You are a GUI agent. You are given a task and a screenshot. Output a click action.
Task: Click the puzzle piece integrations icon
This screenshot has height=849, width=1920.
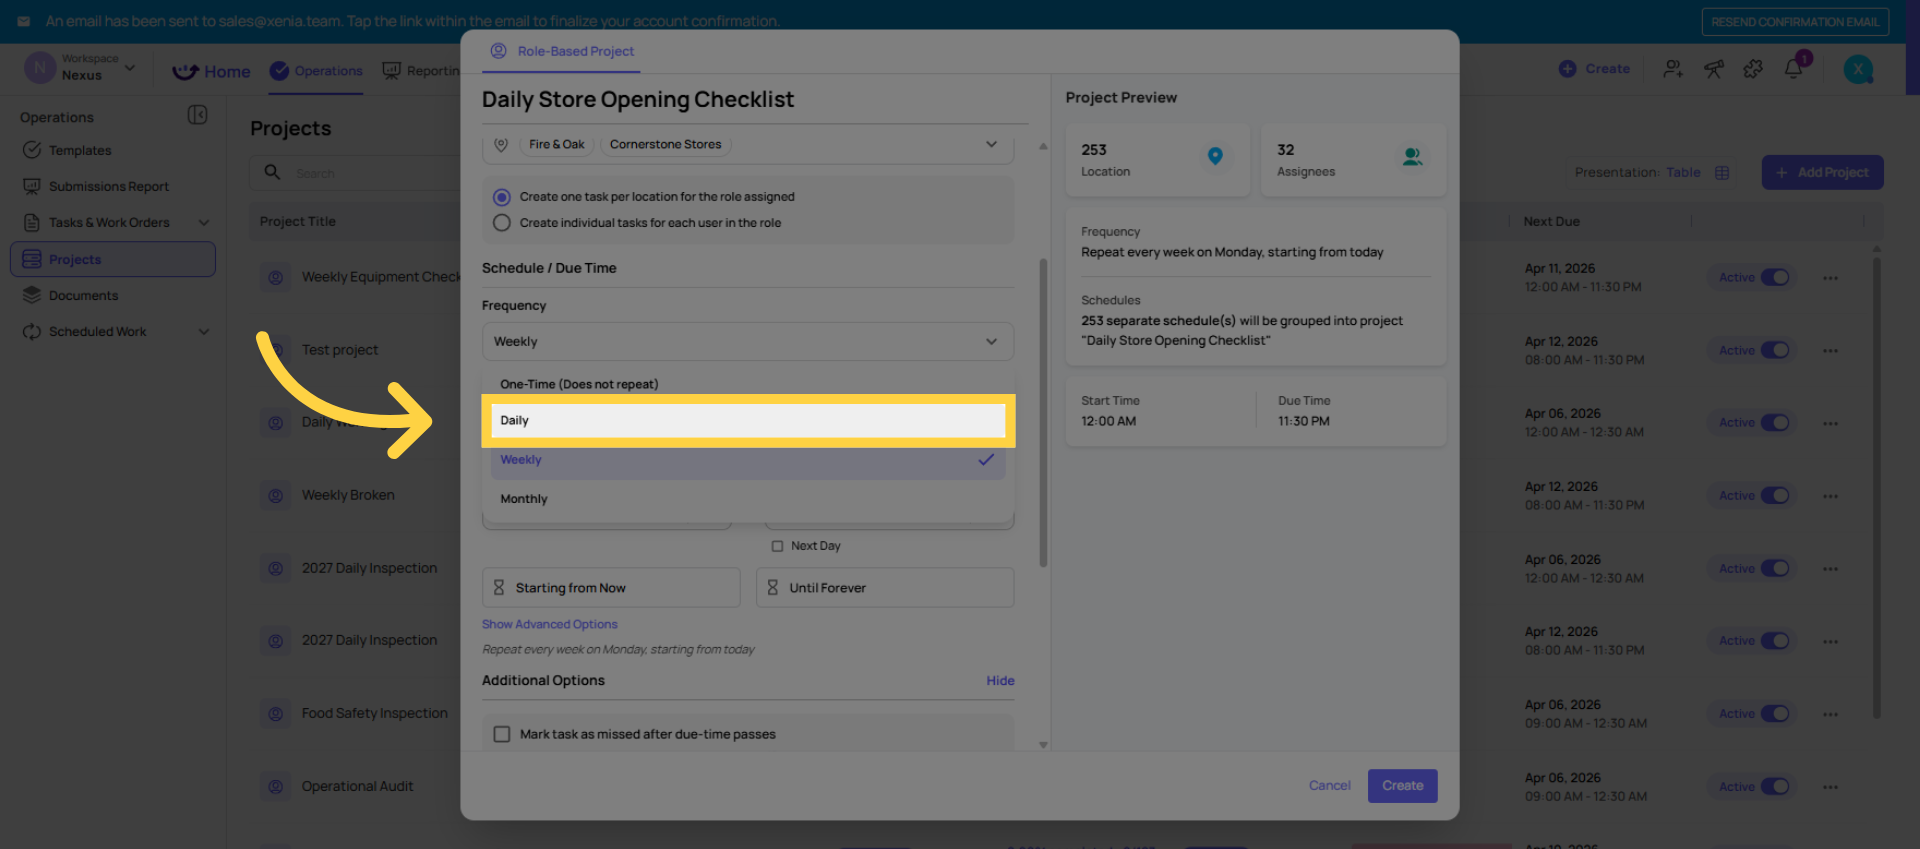1753,69
